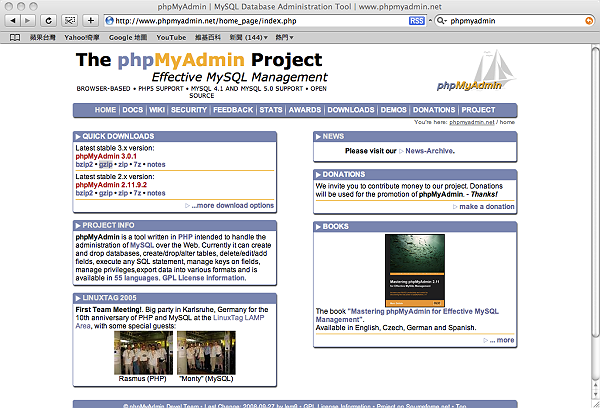
Task: Open the DONATIONS nav item
Action: 434,110
